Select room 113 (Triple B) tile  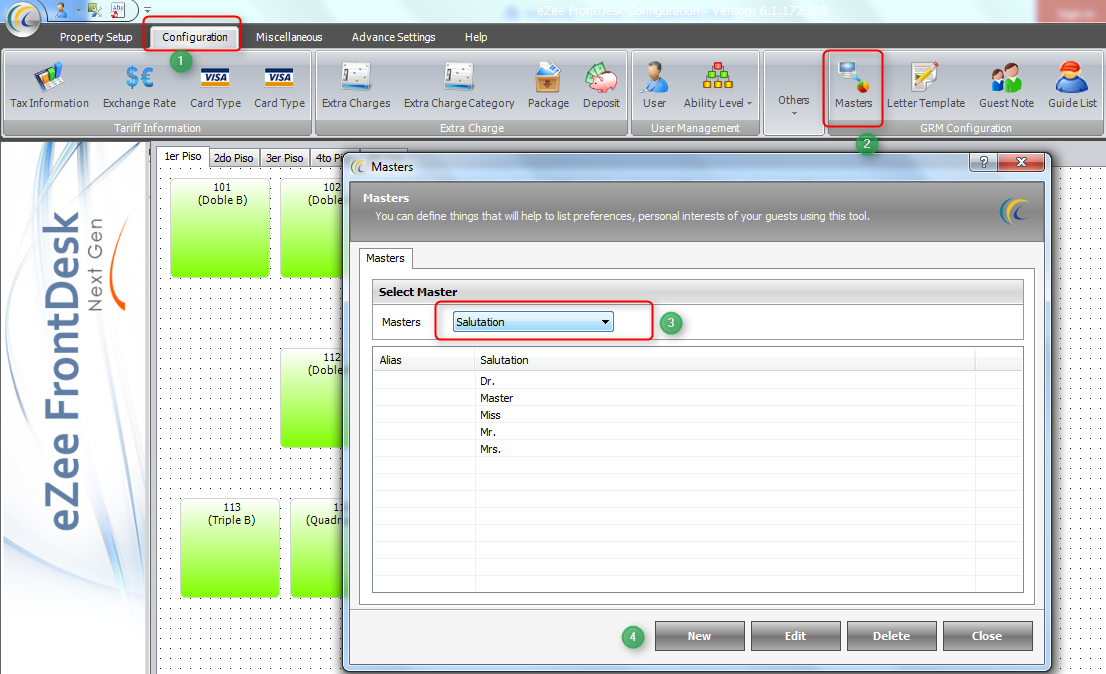click(x=230, y=548)
